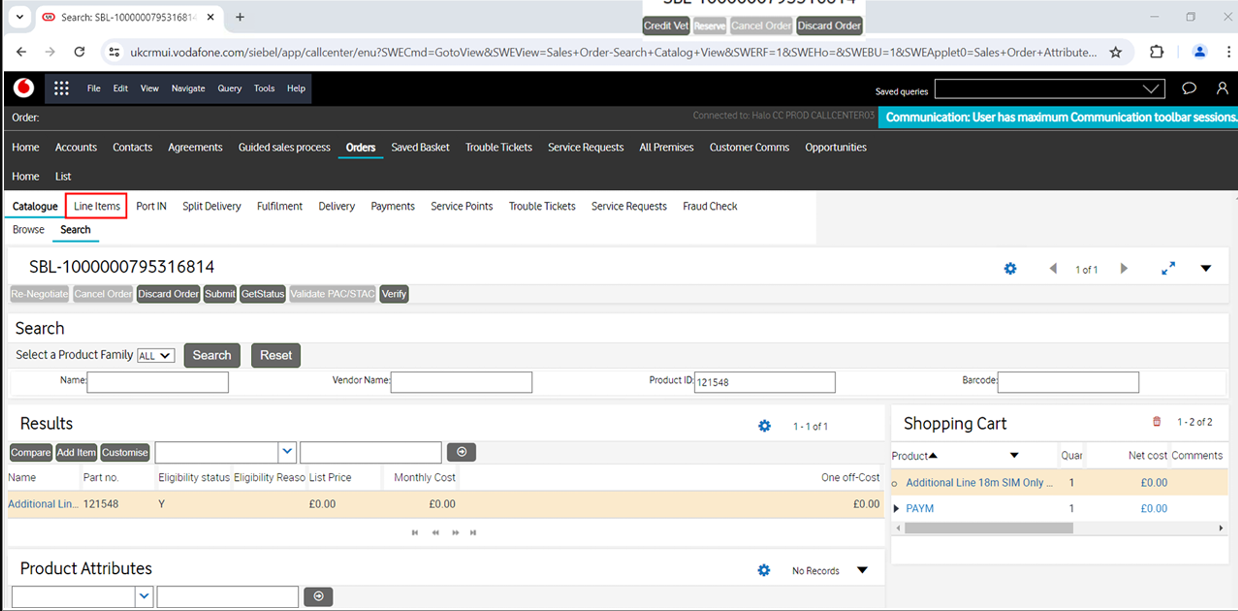Screen dimensions: 1238x611
Task: Go to next page of Results
Action: 454,533
